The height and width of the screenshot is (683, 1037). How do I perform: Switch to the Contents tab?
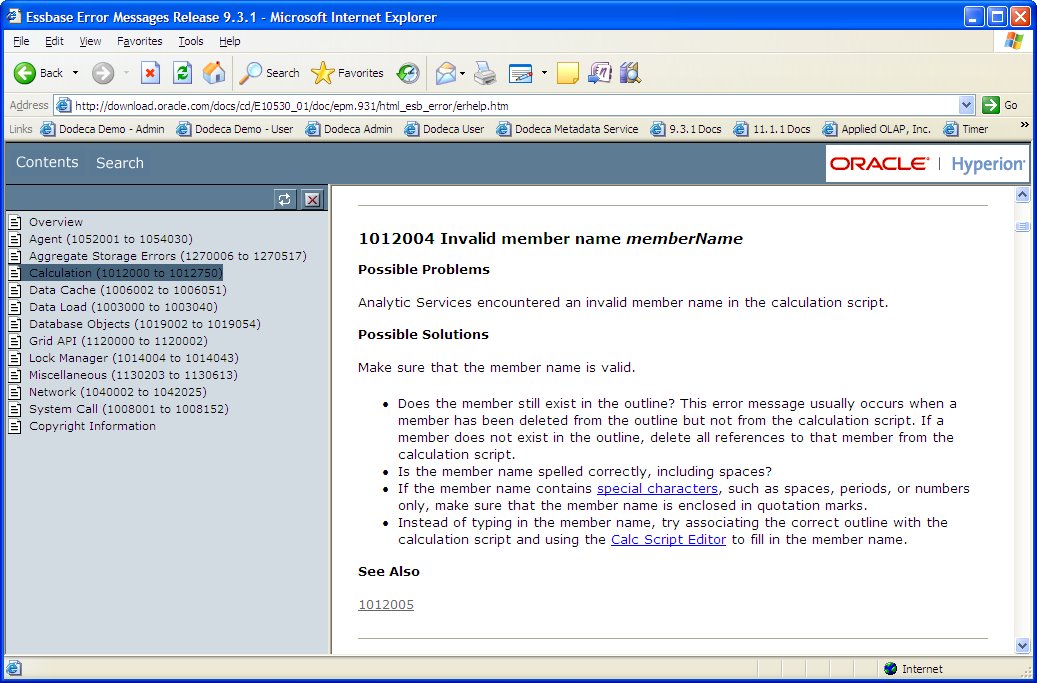point(47,162)
